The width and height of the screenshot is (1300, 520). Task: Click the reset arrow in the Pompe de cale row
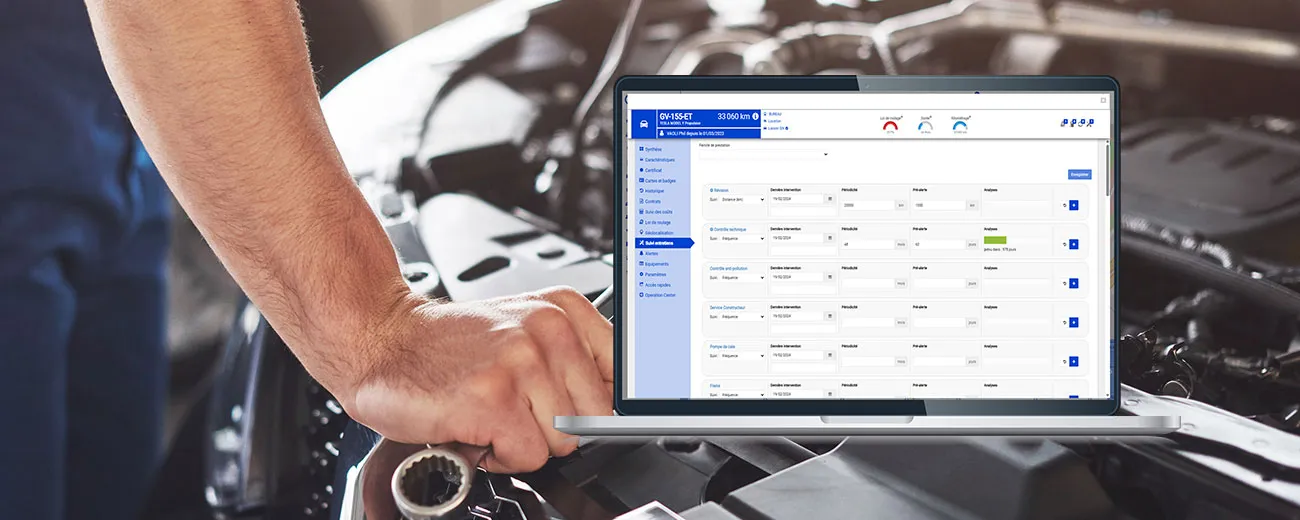point(1064,361)
